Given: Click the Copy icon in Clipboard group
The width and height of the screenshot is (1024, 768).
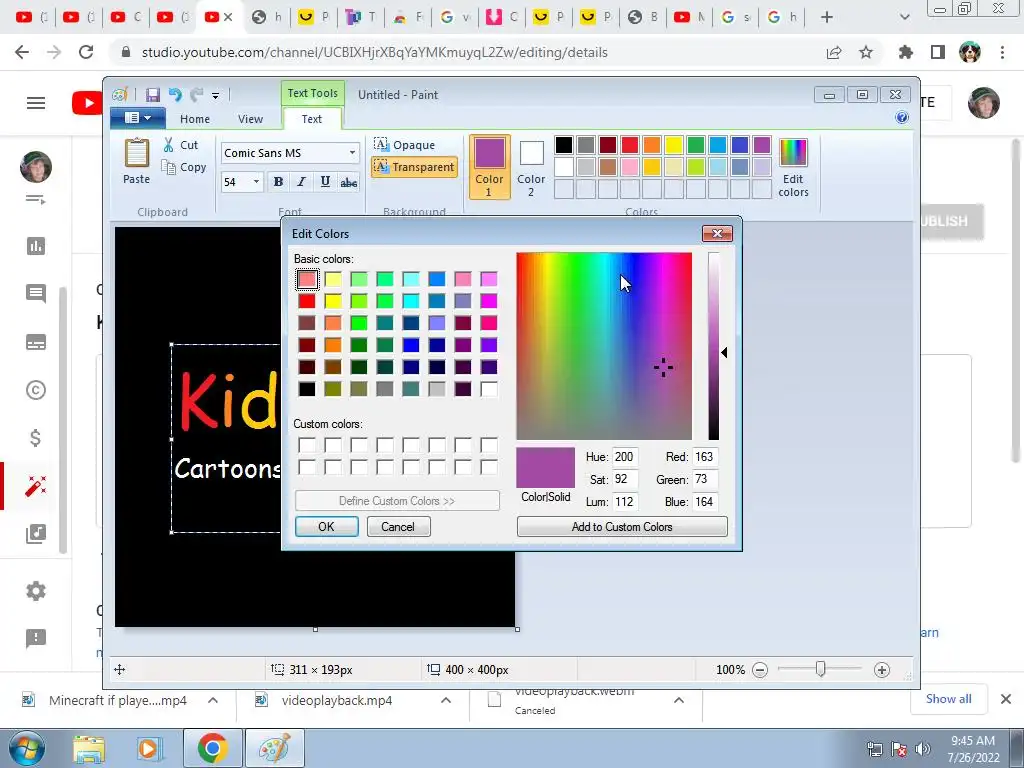Looking at the screenshot, I should (168, 167).
